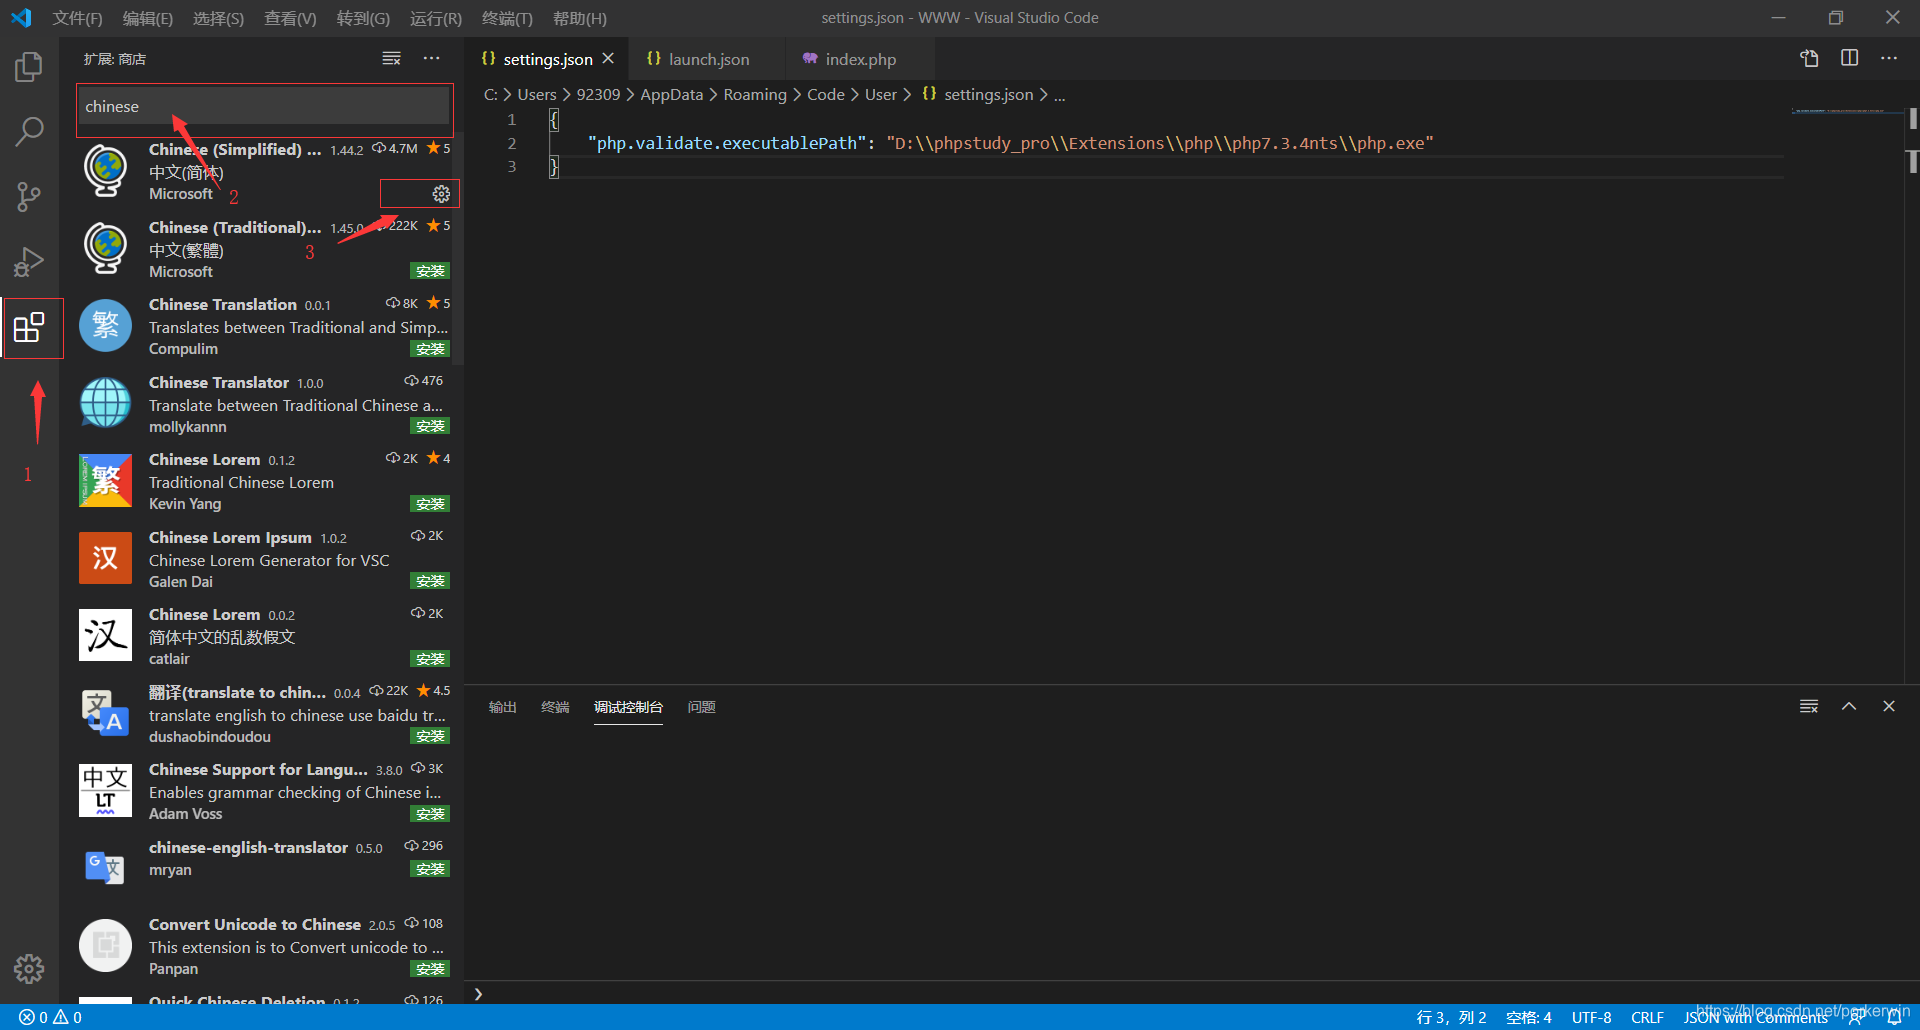The height and width of the screenshot is (1030, 1920).
Task: Switch to 终端 panel tab
Action: point(555,707)
